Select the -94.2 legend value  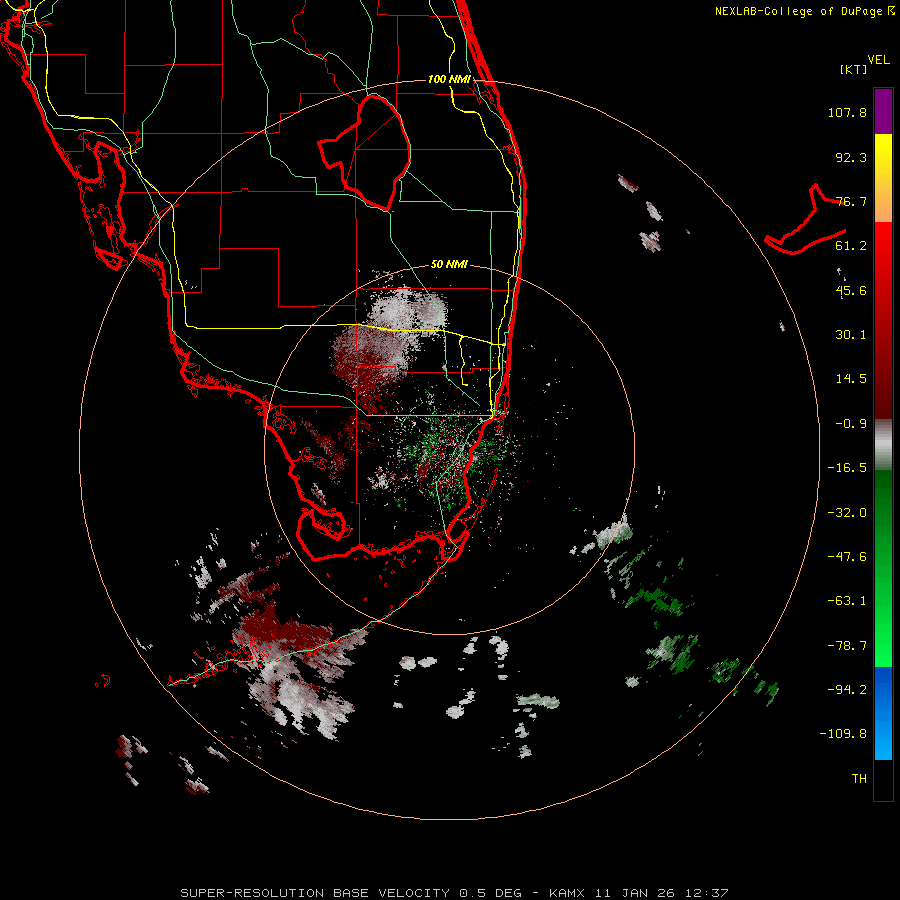pos(847,689)
